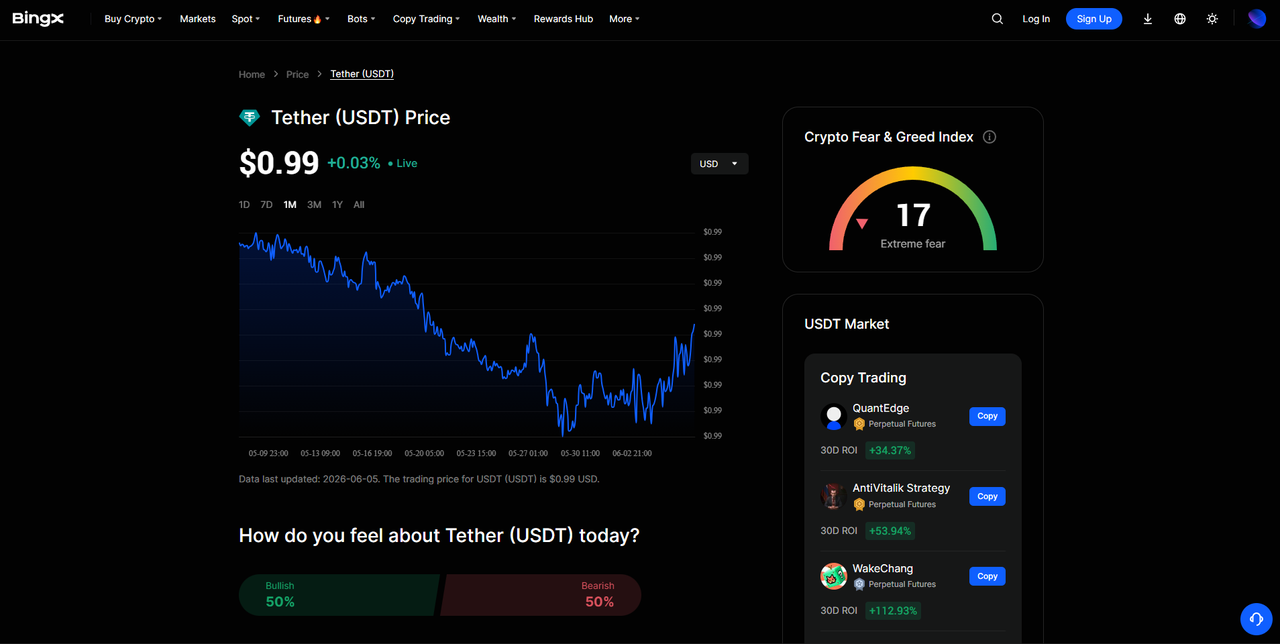Click the Tether coin logo icon
The height and width of the screenshot is (644, 1280).
249,118
